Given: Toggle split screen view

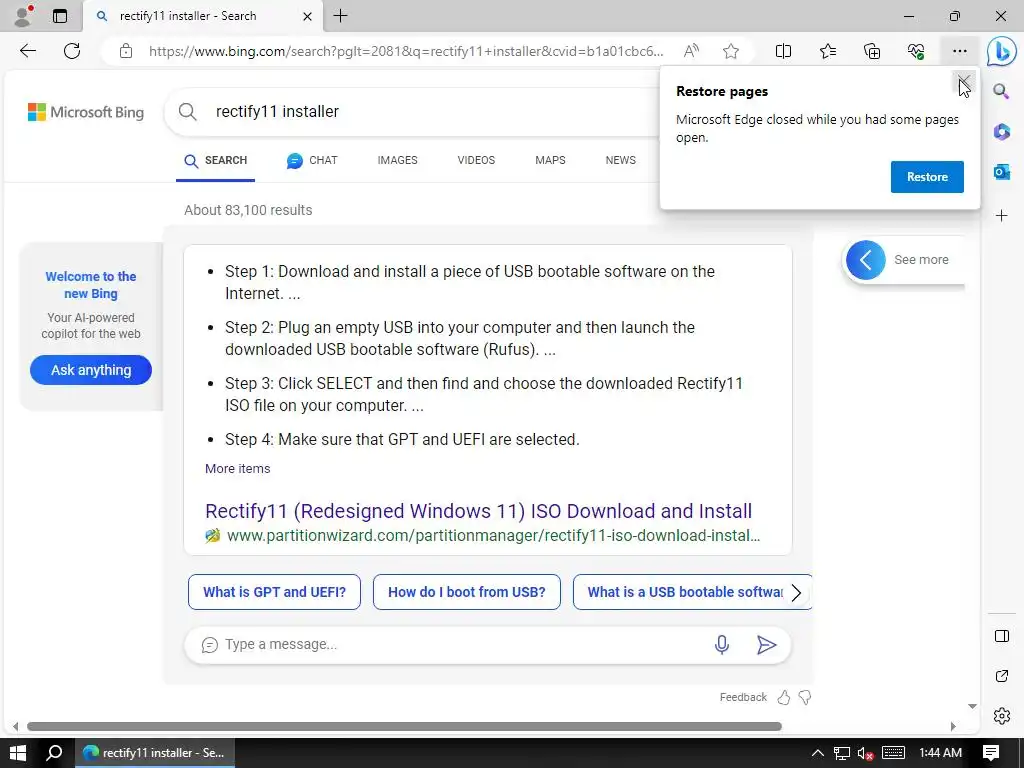Looking at the screenshot, I should pos(783,51).
